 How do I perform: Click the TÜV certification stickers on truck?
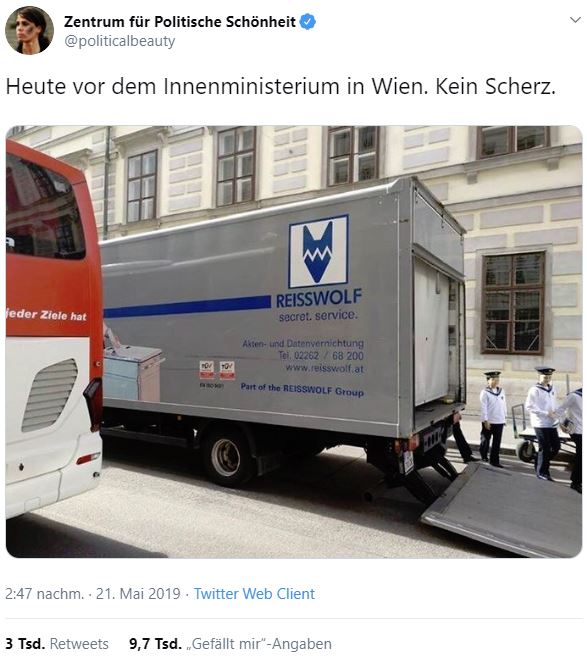[x=217, y=371]
